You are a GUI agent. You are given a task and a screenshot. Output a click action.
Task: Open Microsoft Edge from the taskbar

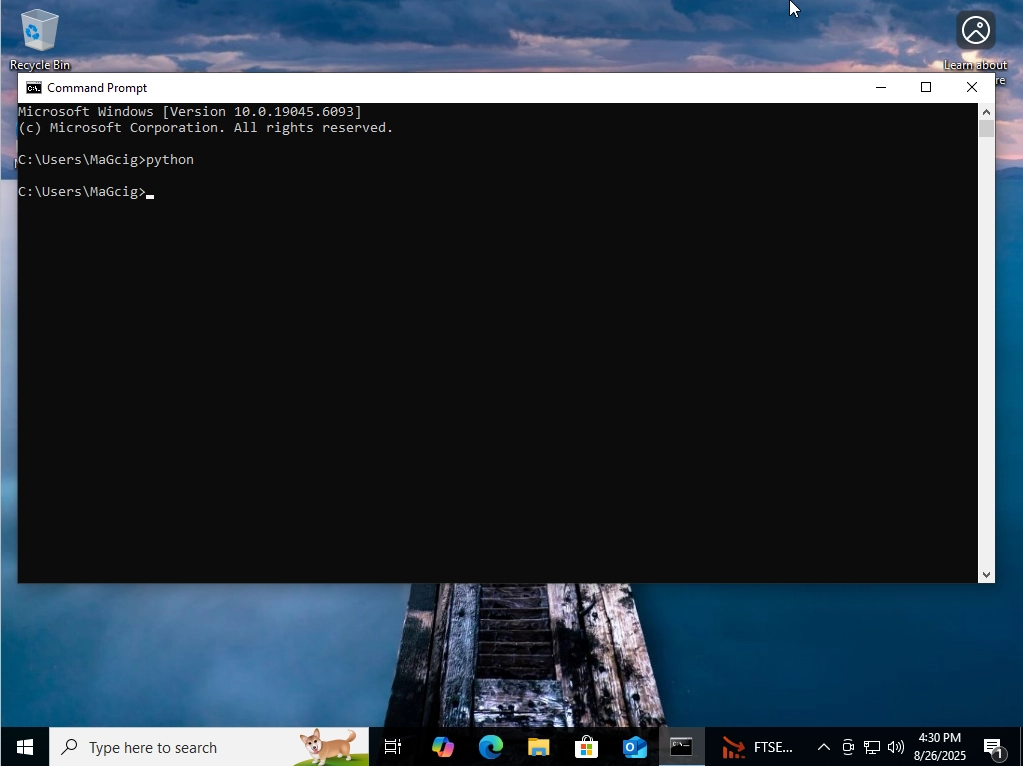[x=490, y=747]
